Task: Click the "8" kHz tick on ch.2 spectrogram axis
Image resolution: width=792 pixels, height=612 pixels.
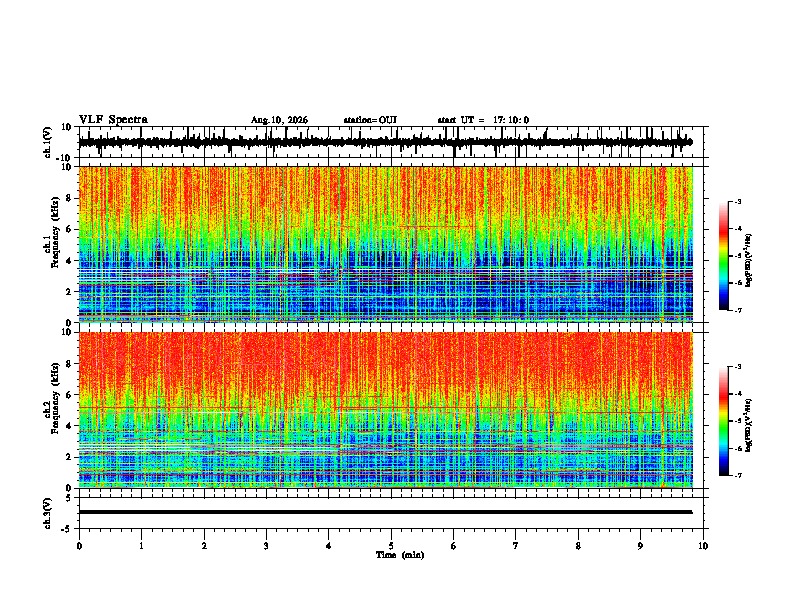Action: pos(69,364)
